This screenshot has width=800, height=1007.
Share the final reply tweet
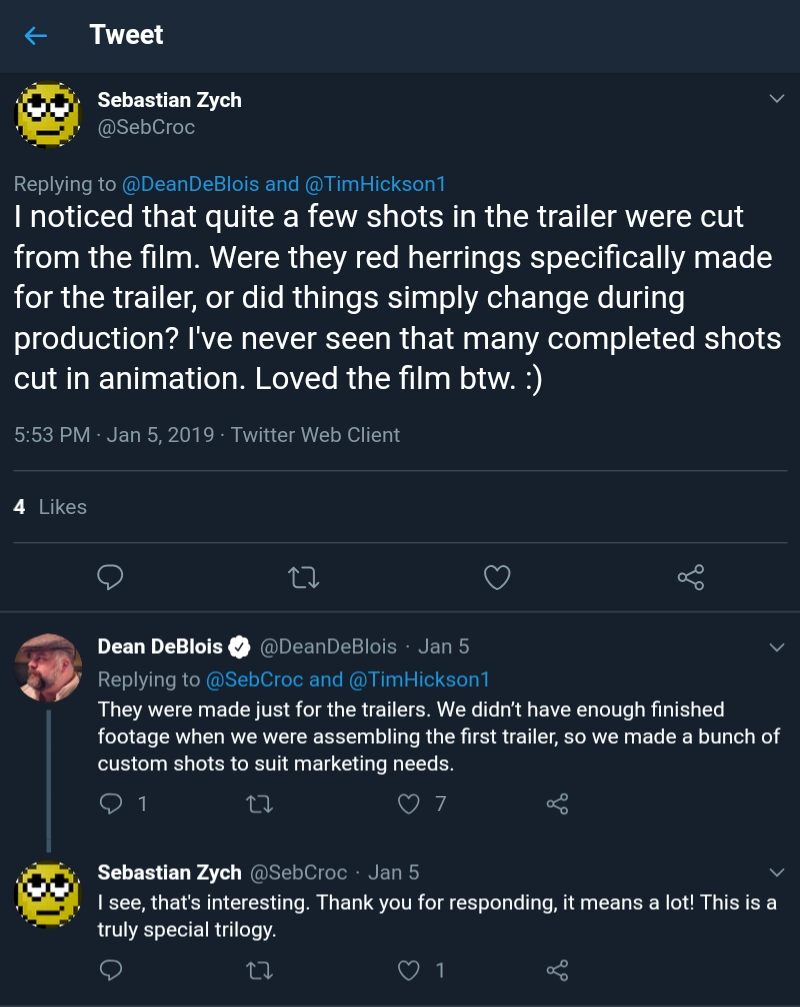coord(557,970)
